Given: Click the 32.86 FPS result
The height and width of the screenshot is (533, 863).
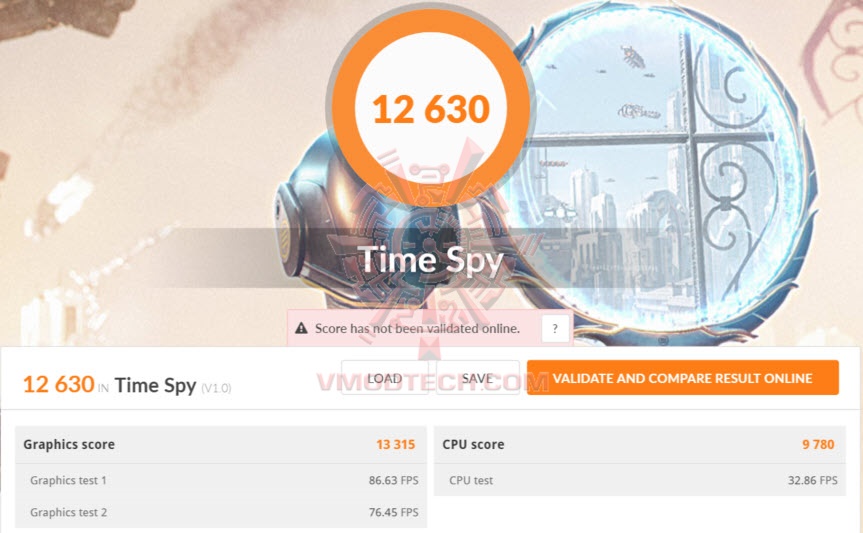Looking at the screenshot, I should point(813,480).
